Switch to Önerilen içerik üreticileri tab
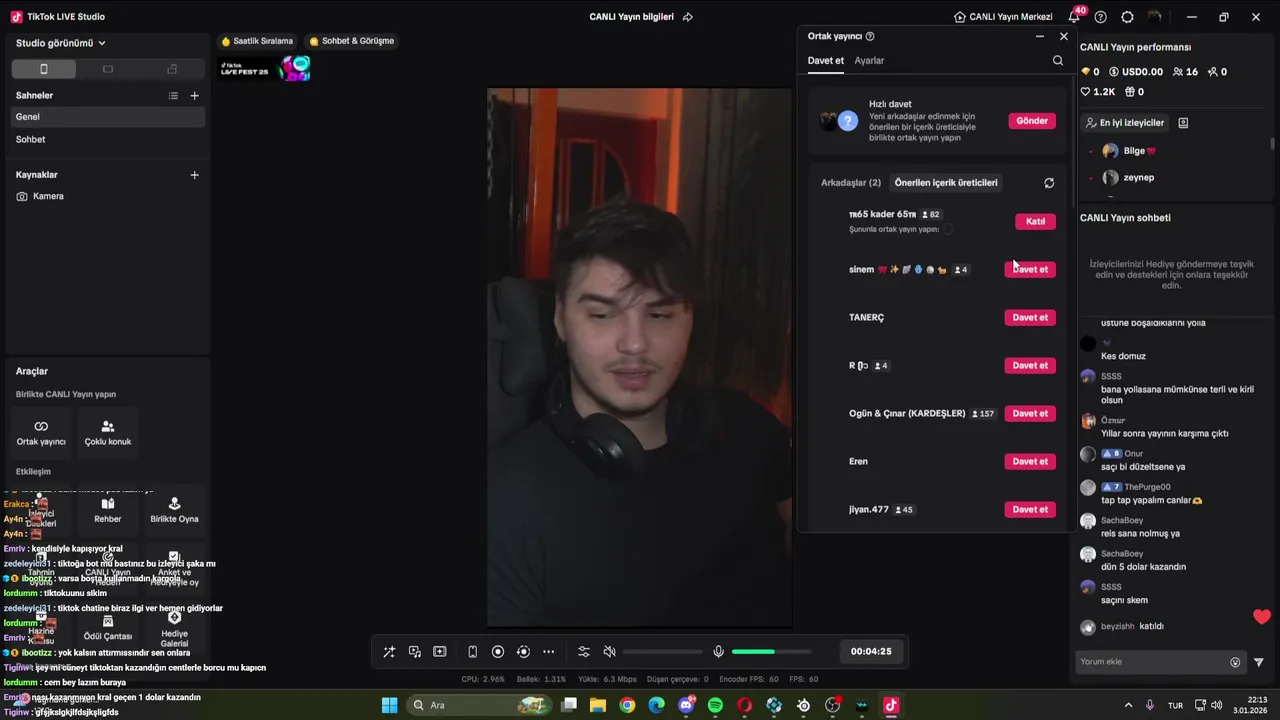The width and height of the screenshot is (1280, 720). (946, 183)
